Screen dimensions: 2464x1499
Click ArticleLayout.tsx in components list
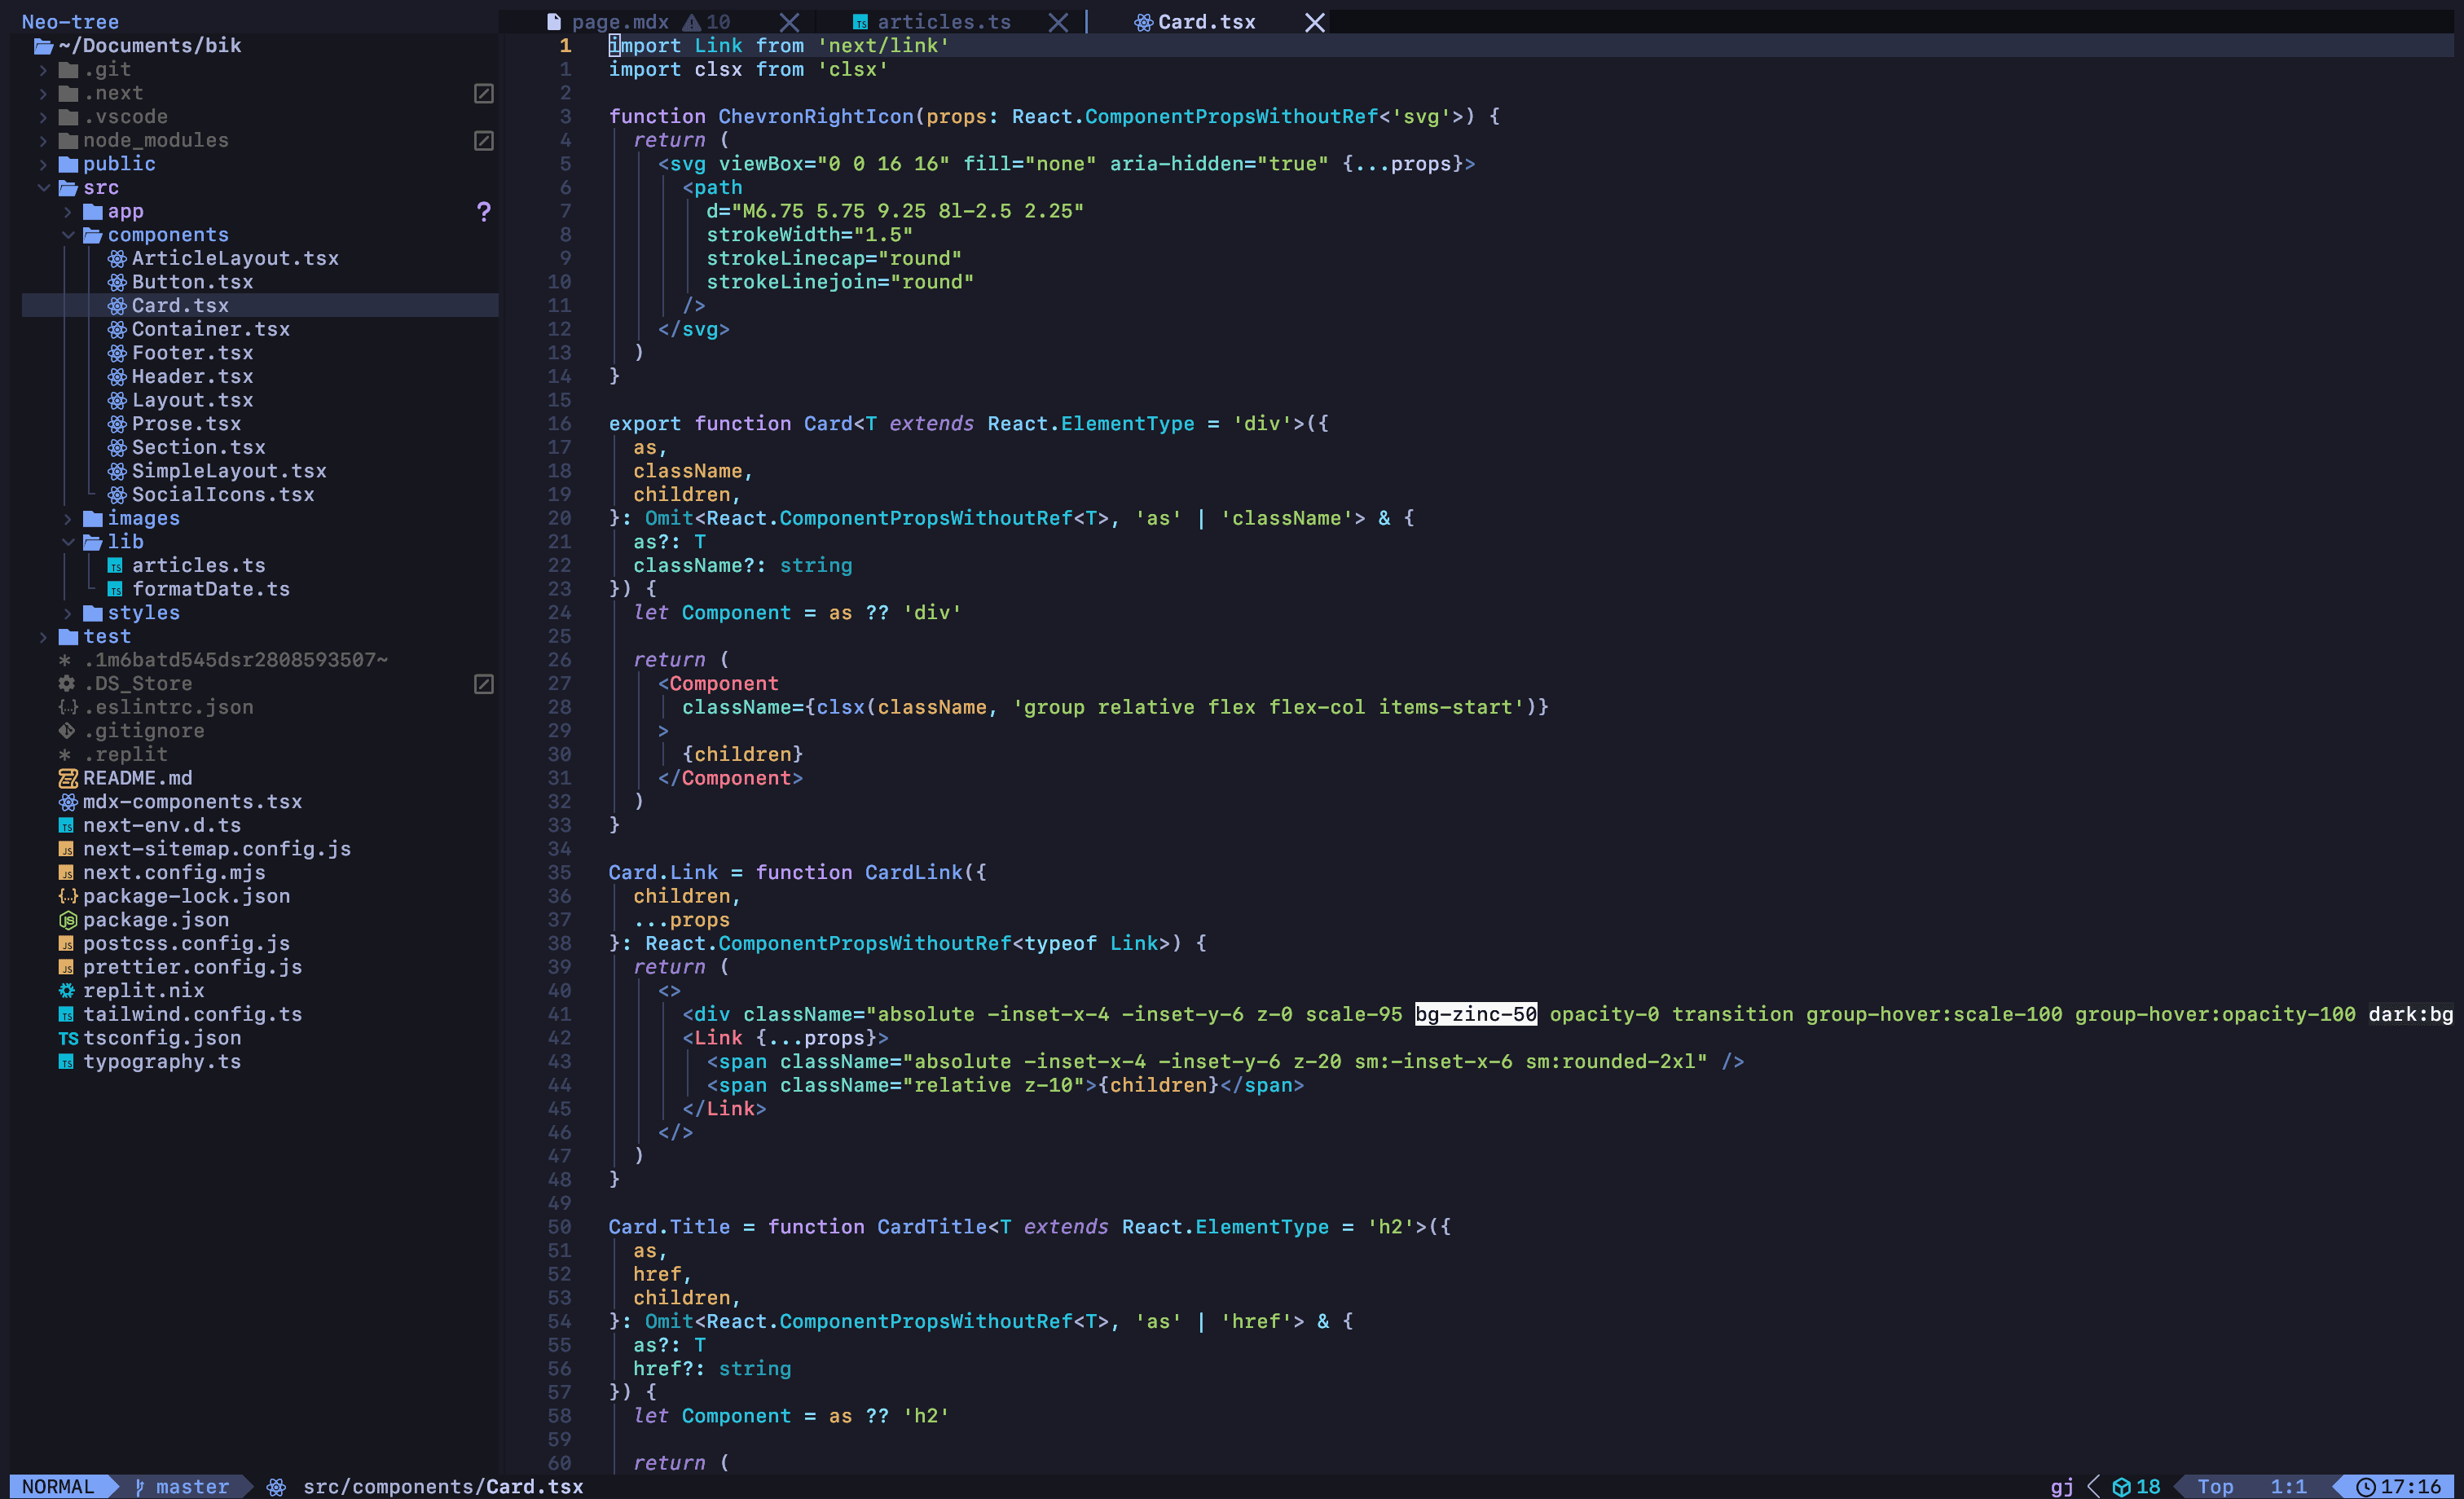[234, 257]
